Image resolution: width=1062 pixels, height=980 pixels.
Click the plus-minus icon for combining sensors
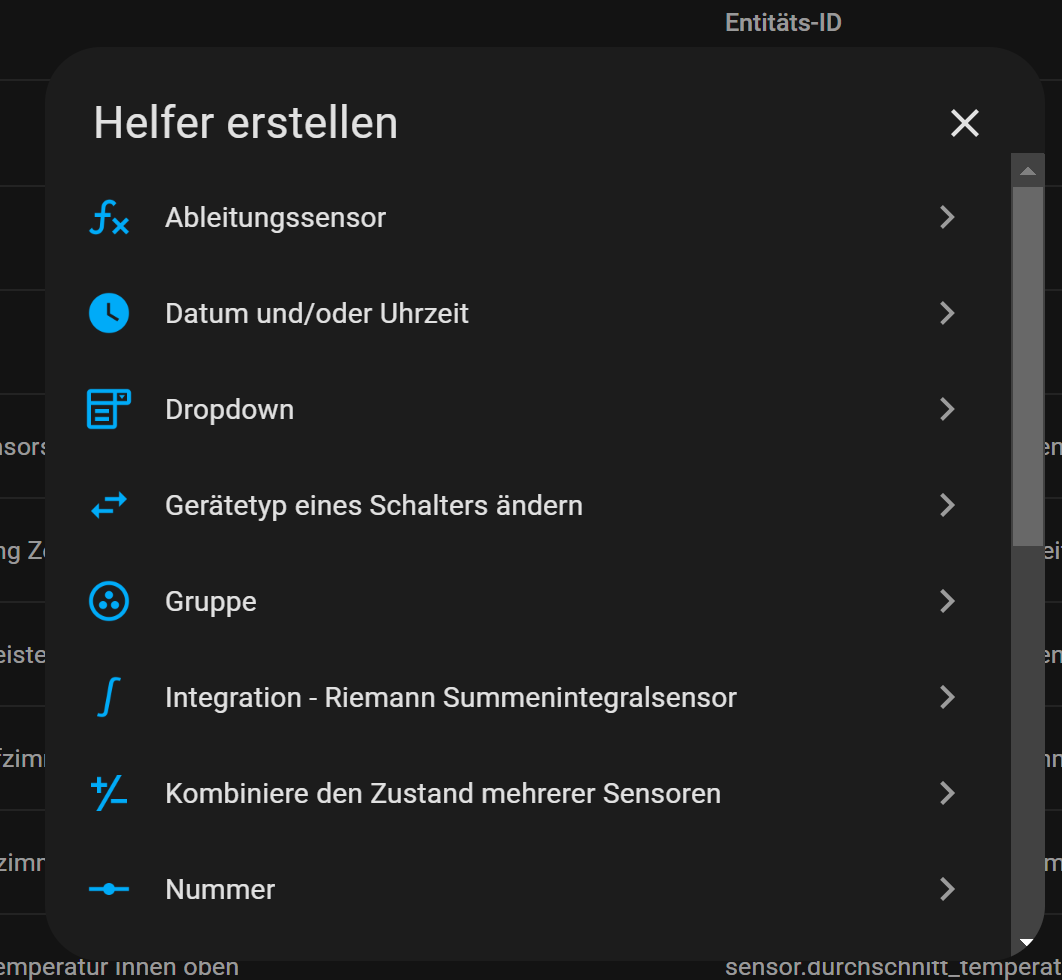click(109, 794)
